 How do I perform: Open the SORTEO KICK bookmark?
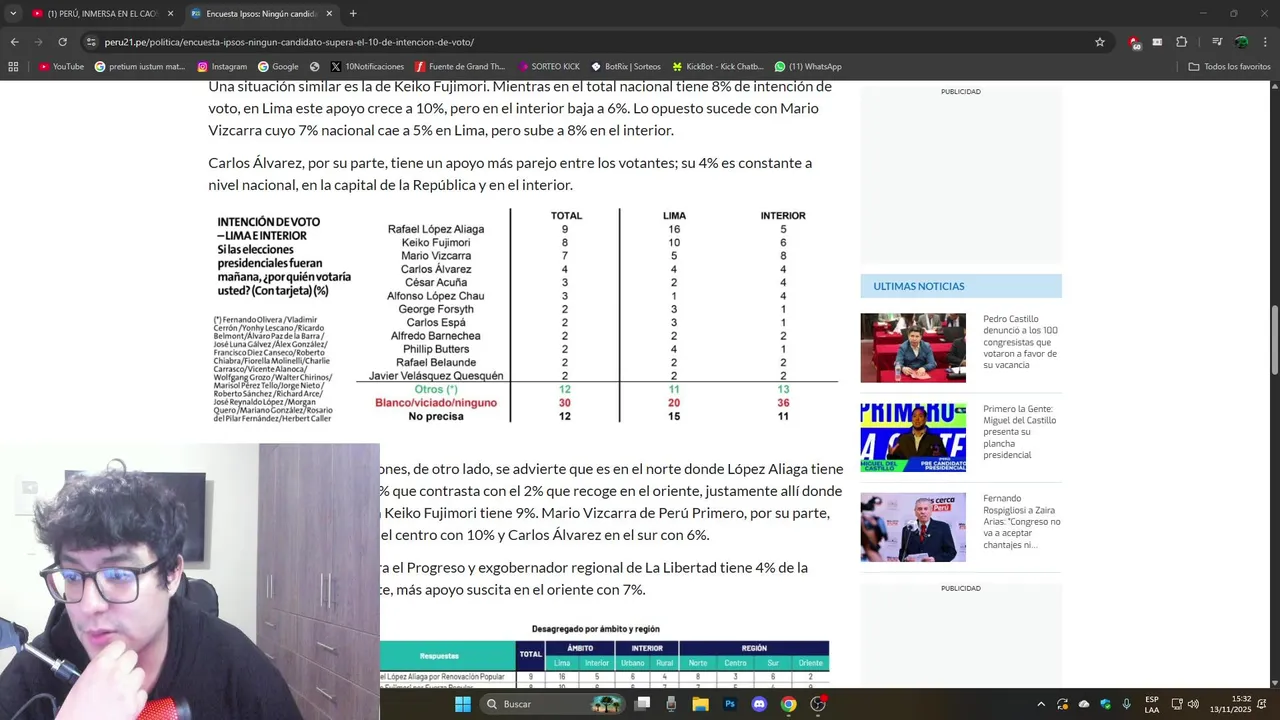pos(548,67)
